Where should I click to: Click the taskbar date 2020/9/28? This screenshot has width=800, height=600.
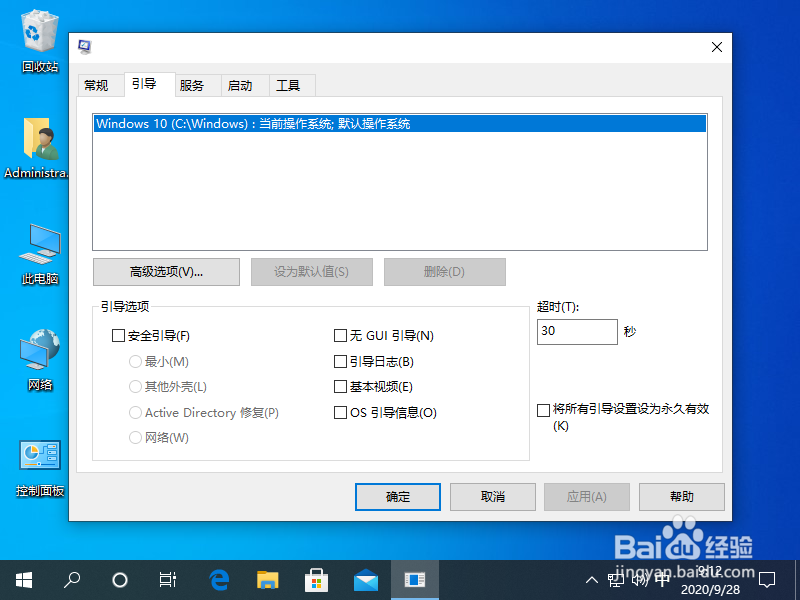pos(710,589)
